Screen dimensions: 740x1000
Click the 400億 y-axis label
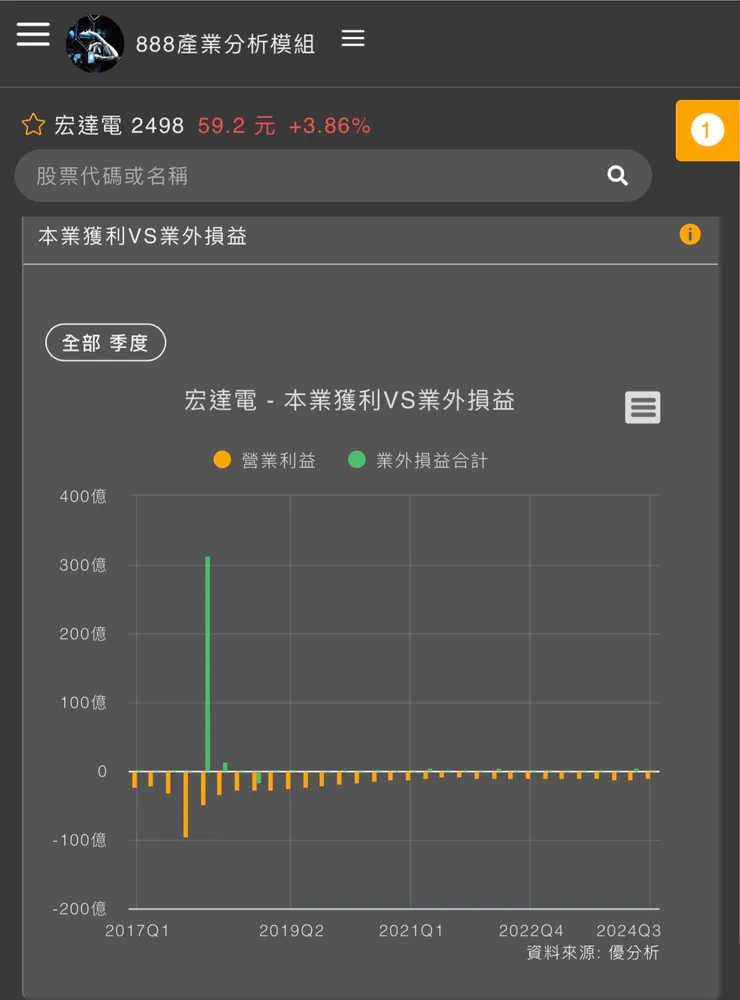(x=83, y=496)
